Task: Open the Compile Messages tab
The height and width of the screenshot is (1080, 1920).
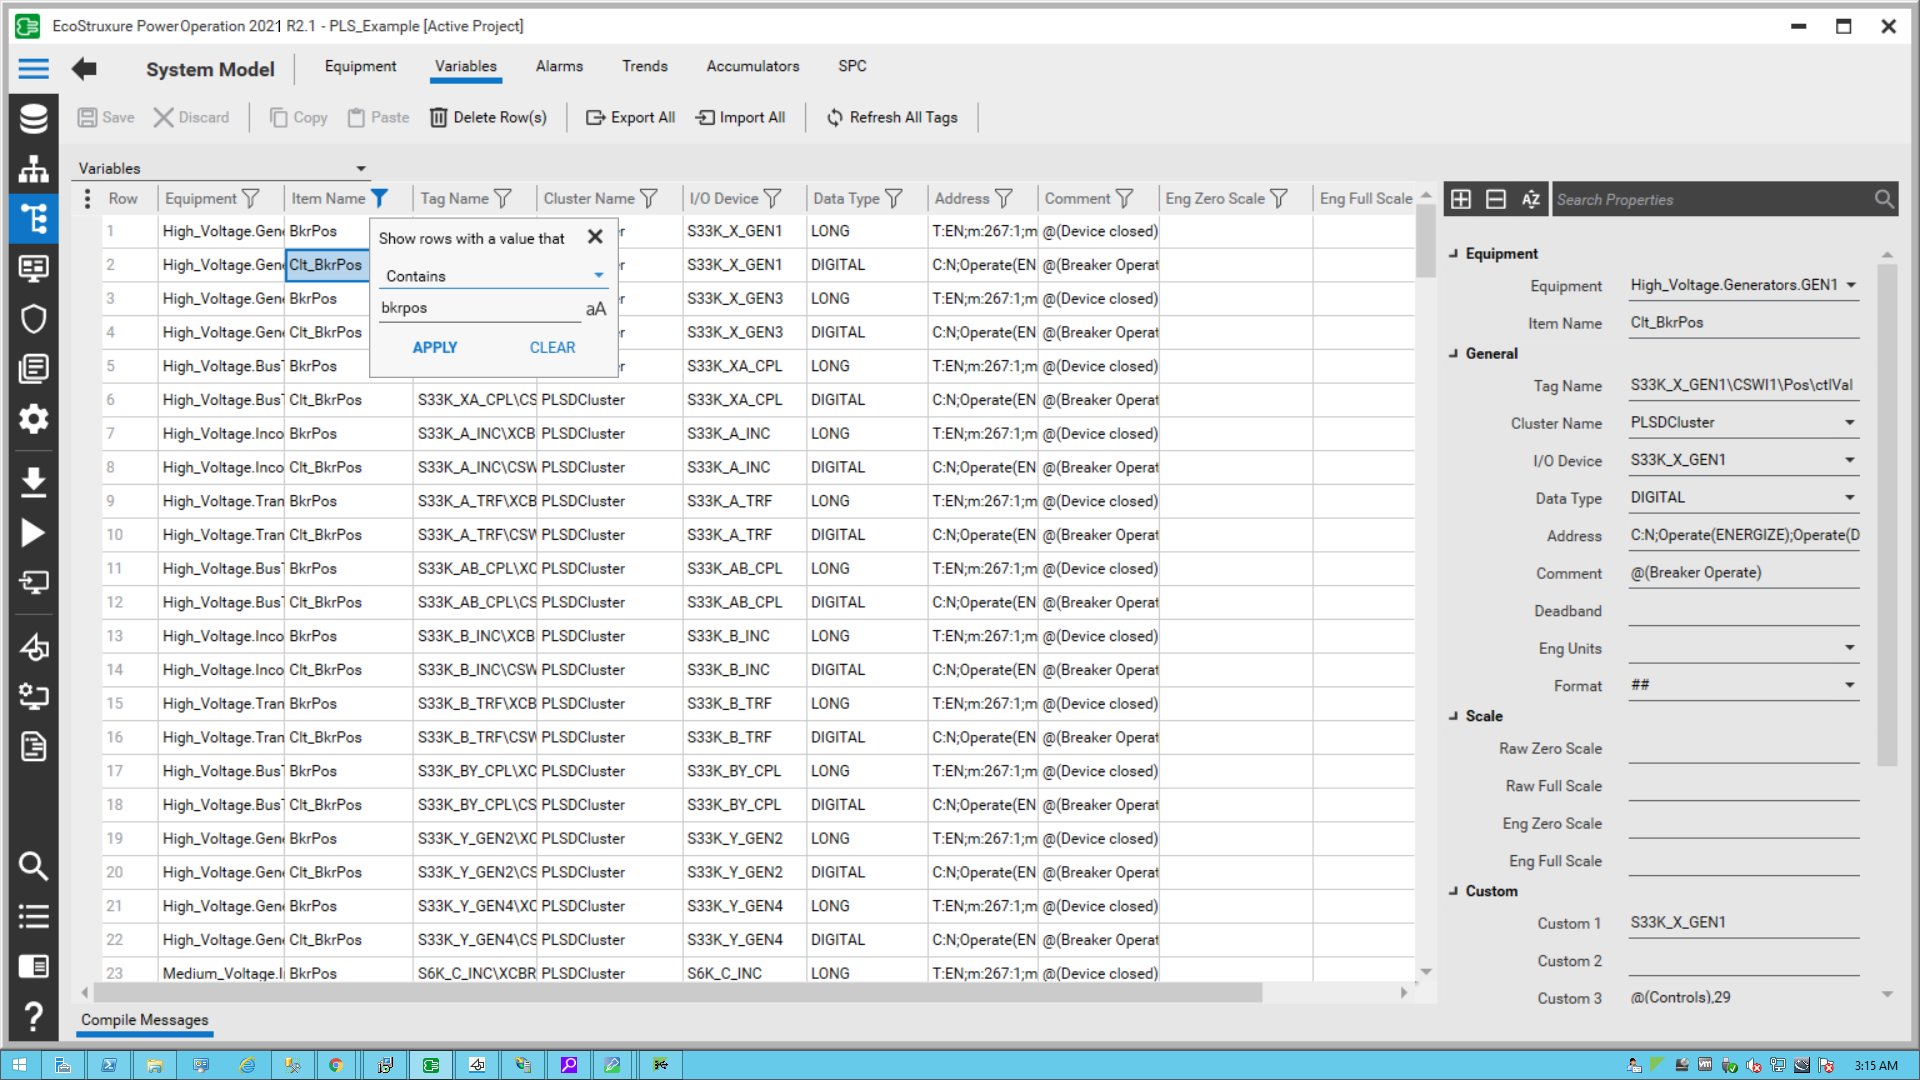Action: [145, 1020]
